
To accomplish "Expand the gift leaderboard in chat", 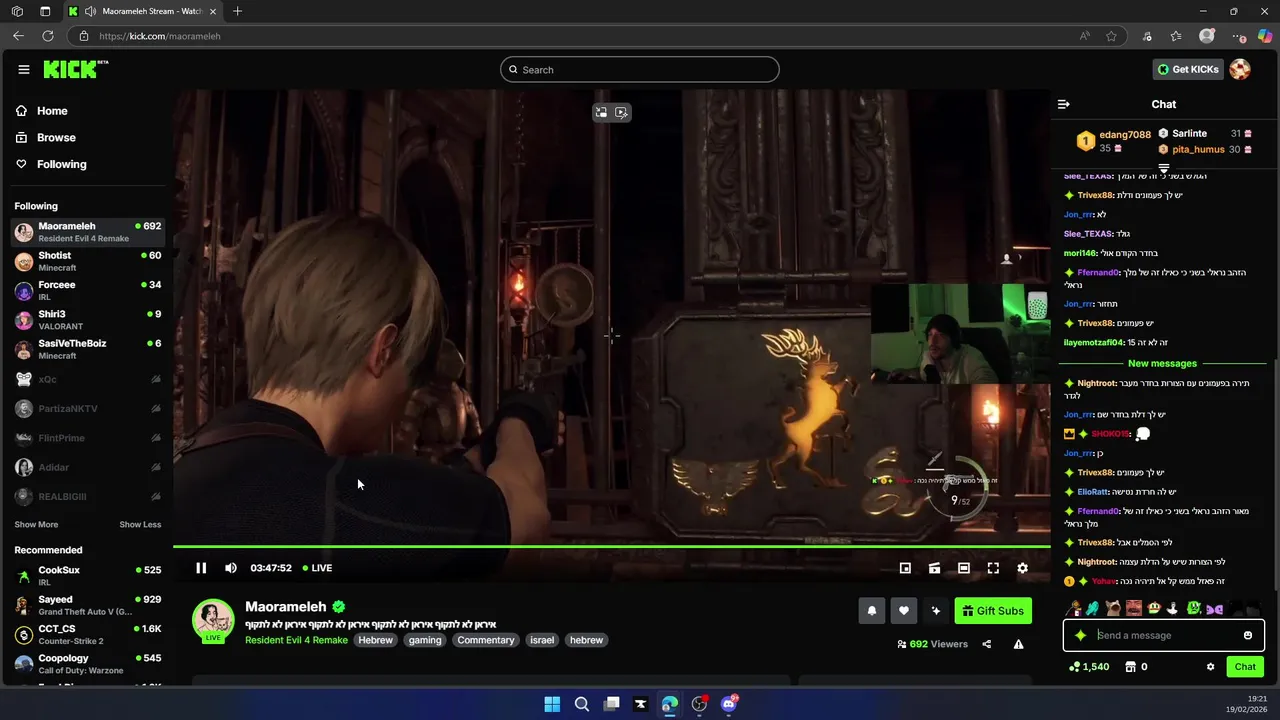I will [x=1164, y=168].
